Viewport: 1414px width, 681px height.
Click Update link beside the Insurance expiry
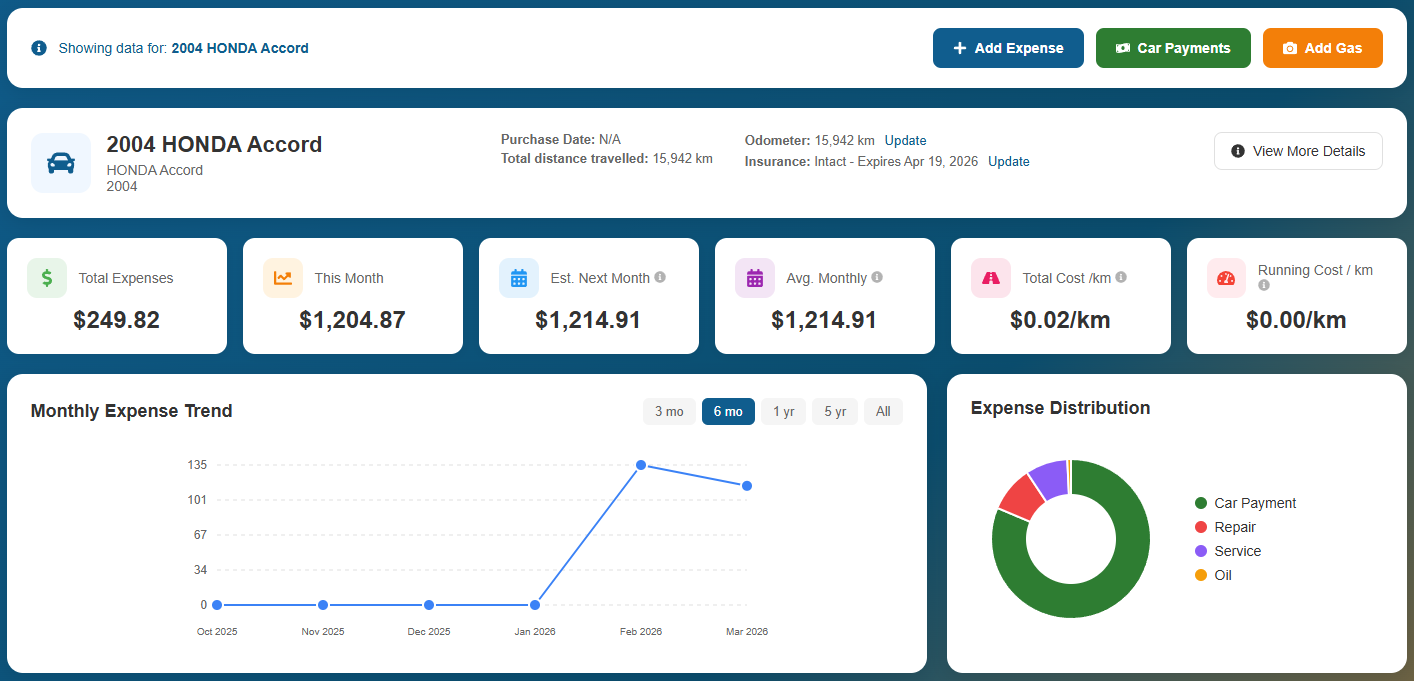[x=1009, y=161]
